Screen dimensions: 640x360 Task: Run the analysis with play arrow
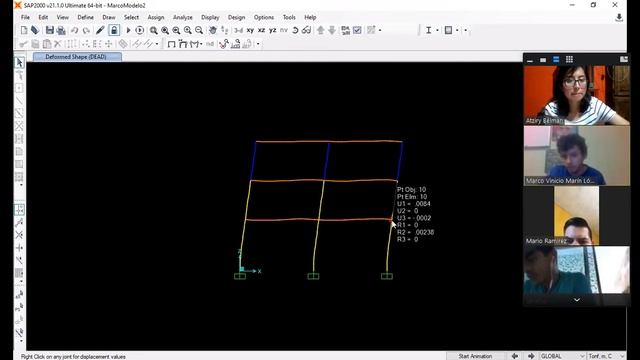128,30
